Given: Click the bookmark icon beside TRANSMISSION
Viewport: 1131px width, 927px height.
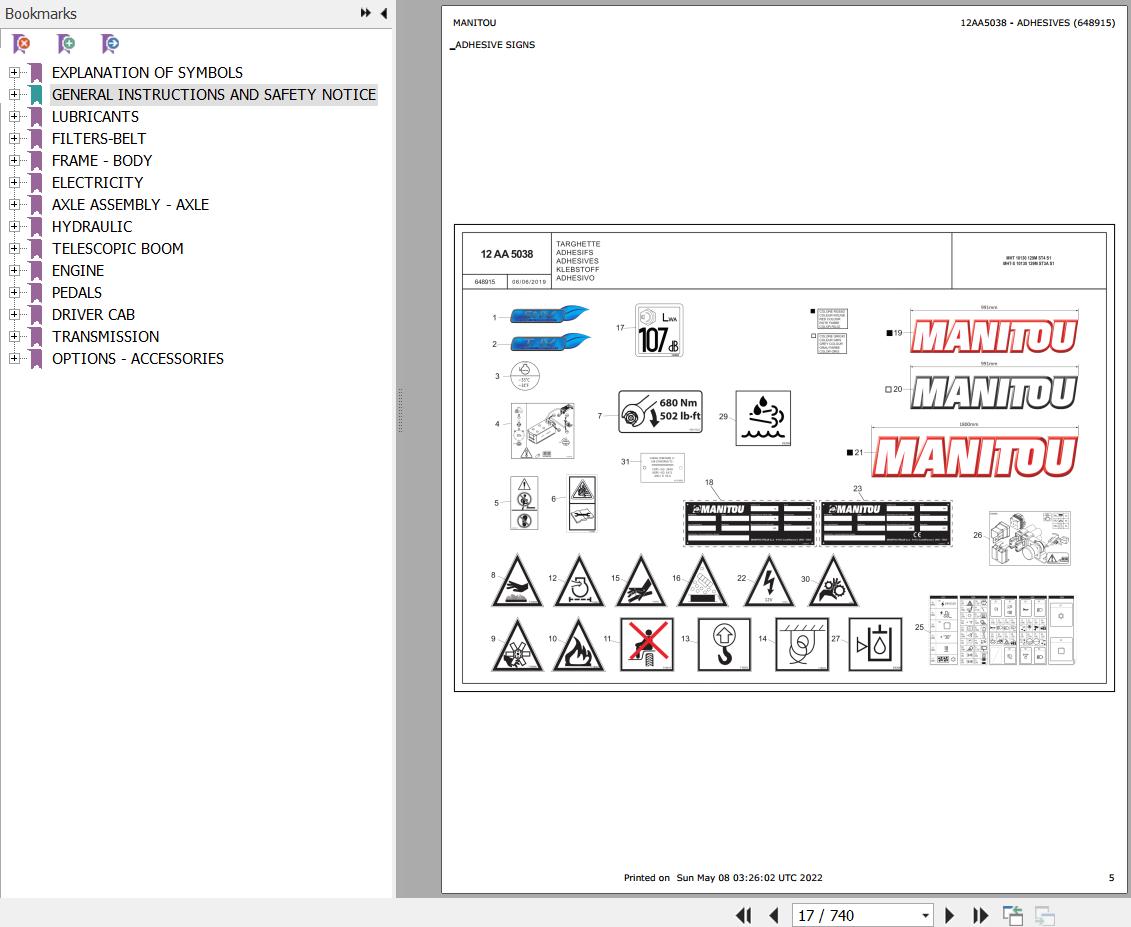Looking at the screenshot, I should point(36,337).
